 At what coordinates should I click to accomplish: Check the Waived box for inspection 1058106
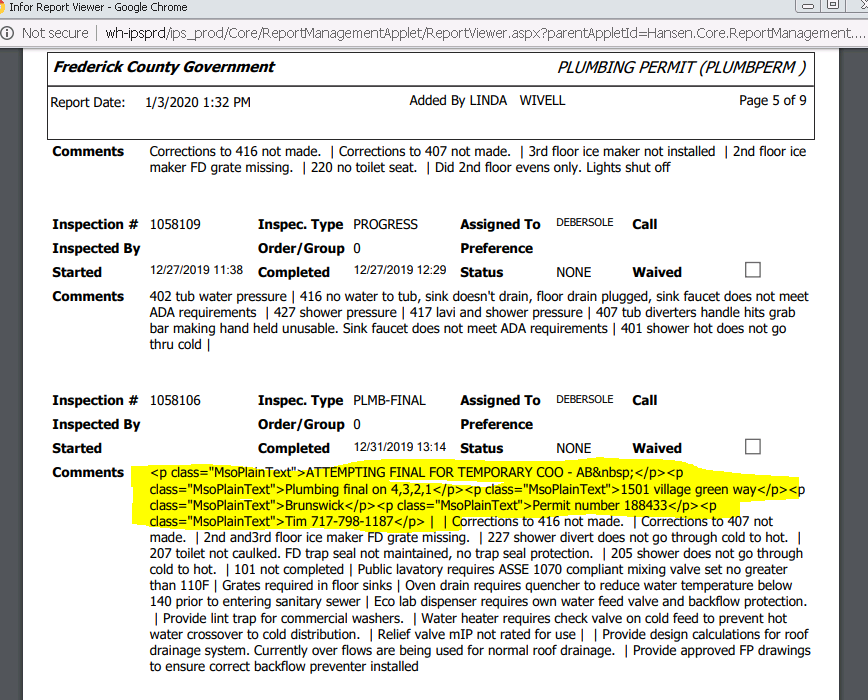(x=752, y=447)
